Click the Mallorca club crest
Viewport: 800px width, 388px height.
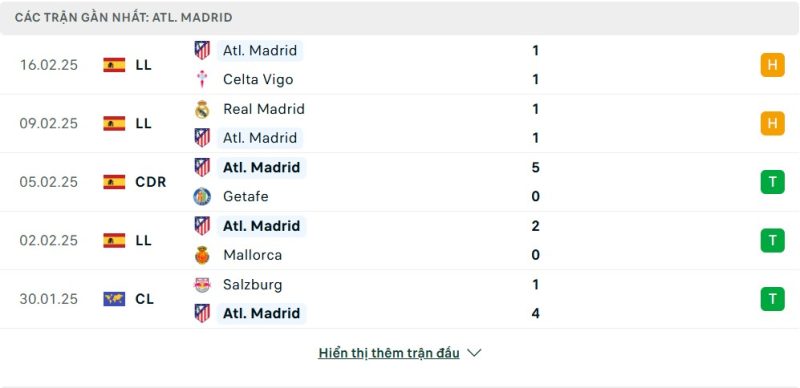tap(202, 255)
